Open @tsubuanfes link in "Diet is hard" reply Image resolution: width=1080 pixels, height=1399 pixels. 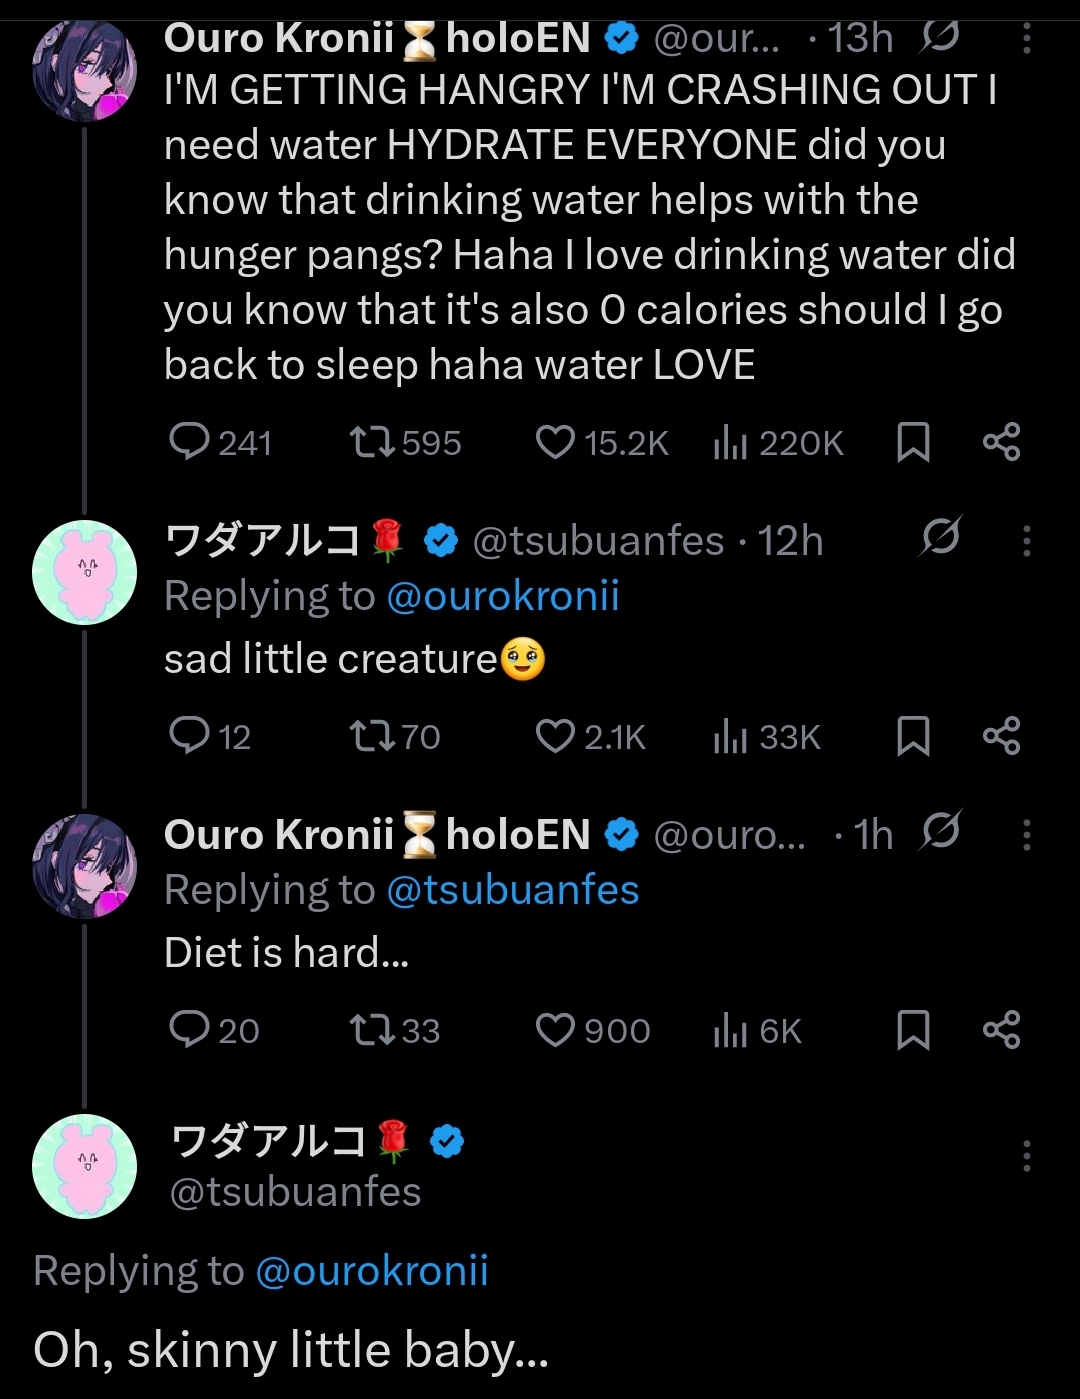pos(512,890)
